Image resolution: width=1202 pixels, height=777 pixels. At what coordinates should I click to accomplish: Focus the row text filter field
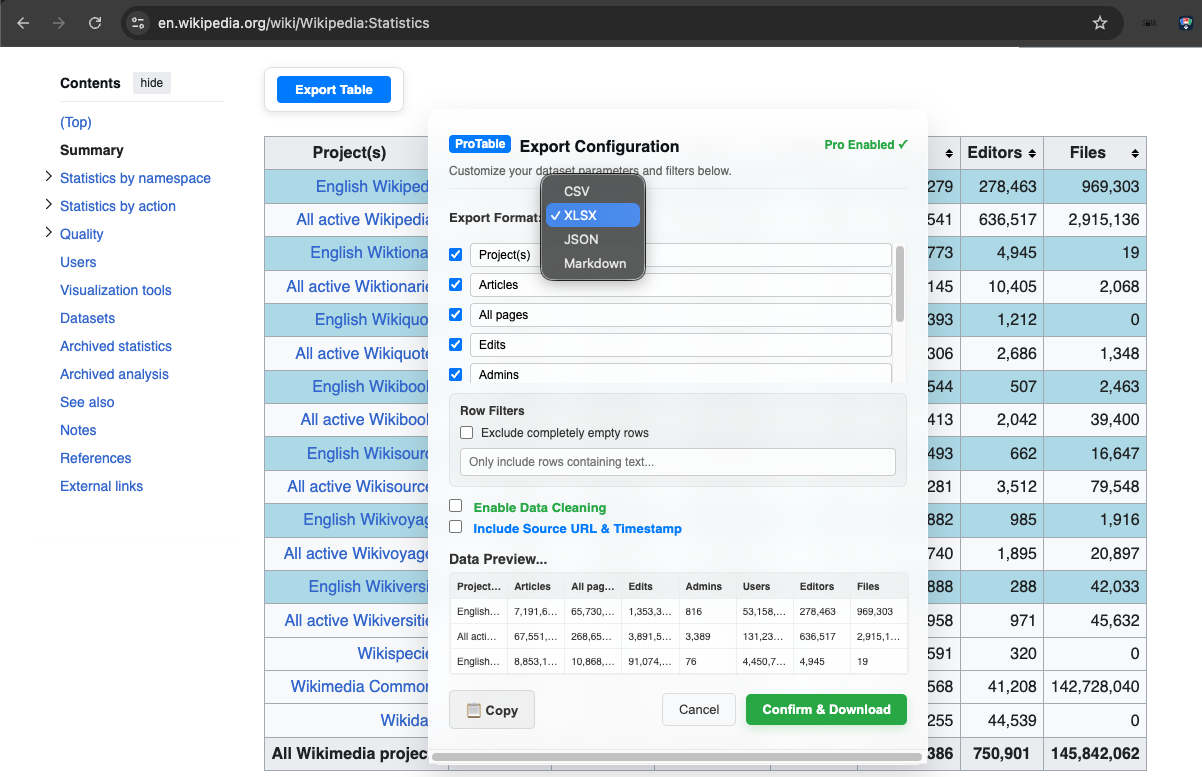677,462
